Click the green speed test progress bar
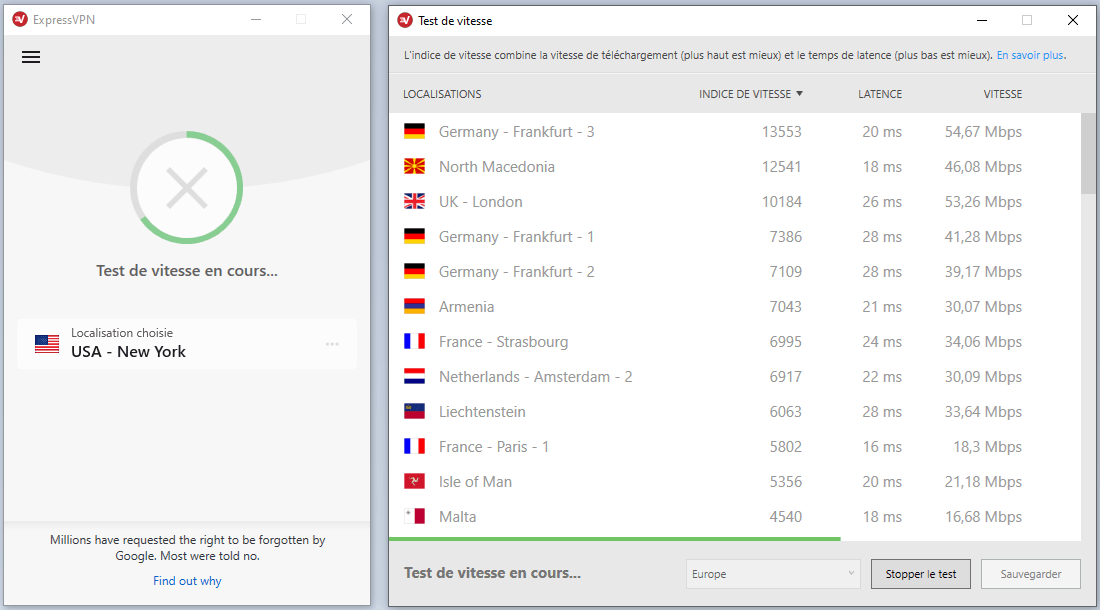The width and height of the screenshot is (1100, 610). (615, 538)
